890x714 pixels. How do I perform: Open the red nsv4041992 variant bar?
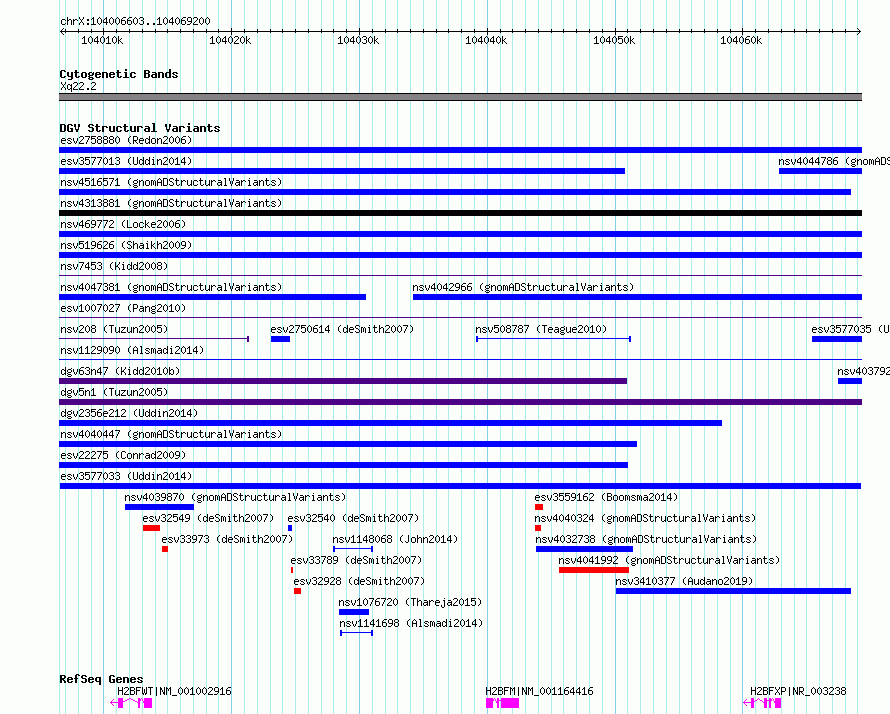pos(594,570)
